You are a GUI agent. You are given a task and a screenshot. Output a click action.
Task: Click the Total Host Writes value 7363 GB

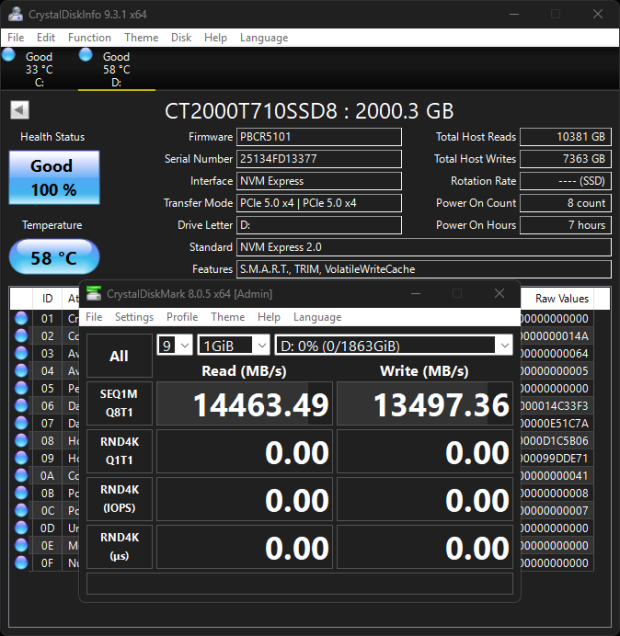pos(566,159)
